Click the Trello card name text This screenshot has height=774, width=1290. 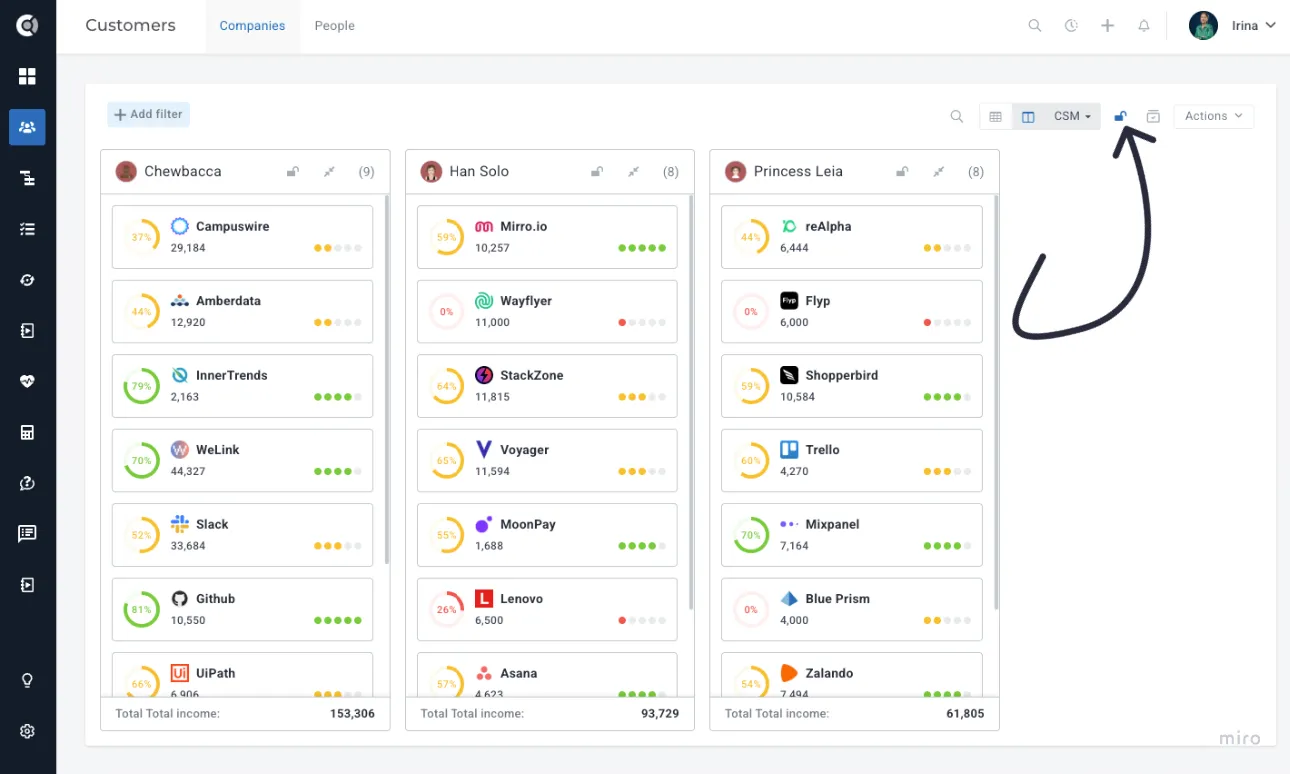(x=822, y=450)
